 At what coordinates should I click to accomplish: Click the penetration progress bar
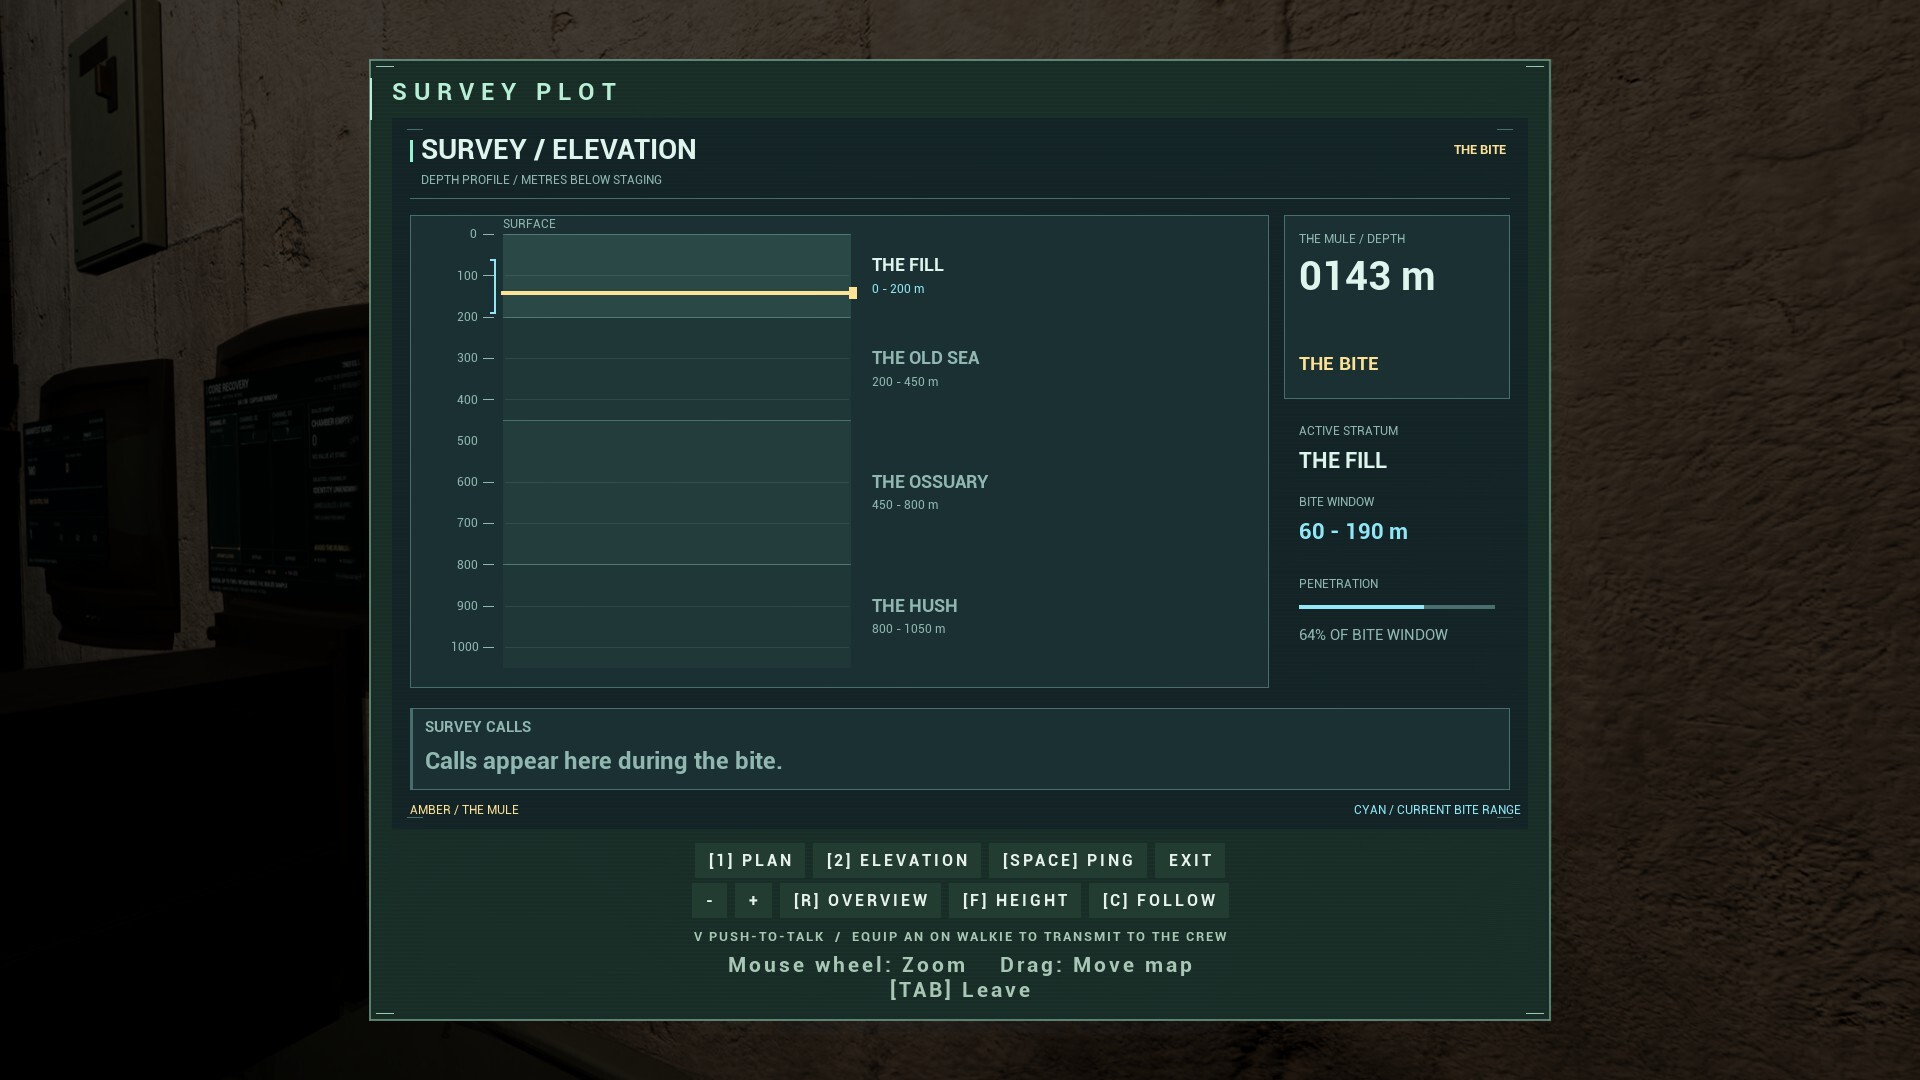[1396, 606]
